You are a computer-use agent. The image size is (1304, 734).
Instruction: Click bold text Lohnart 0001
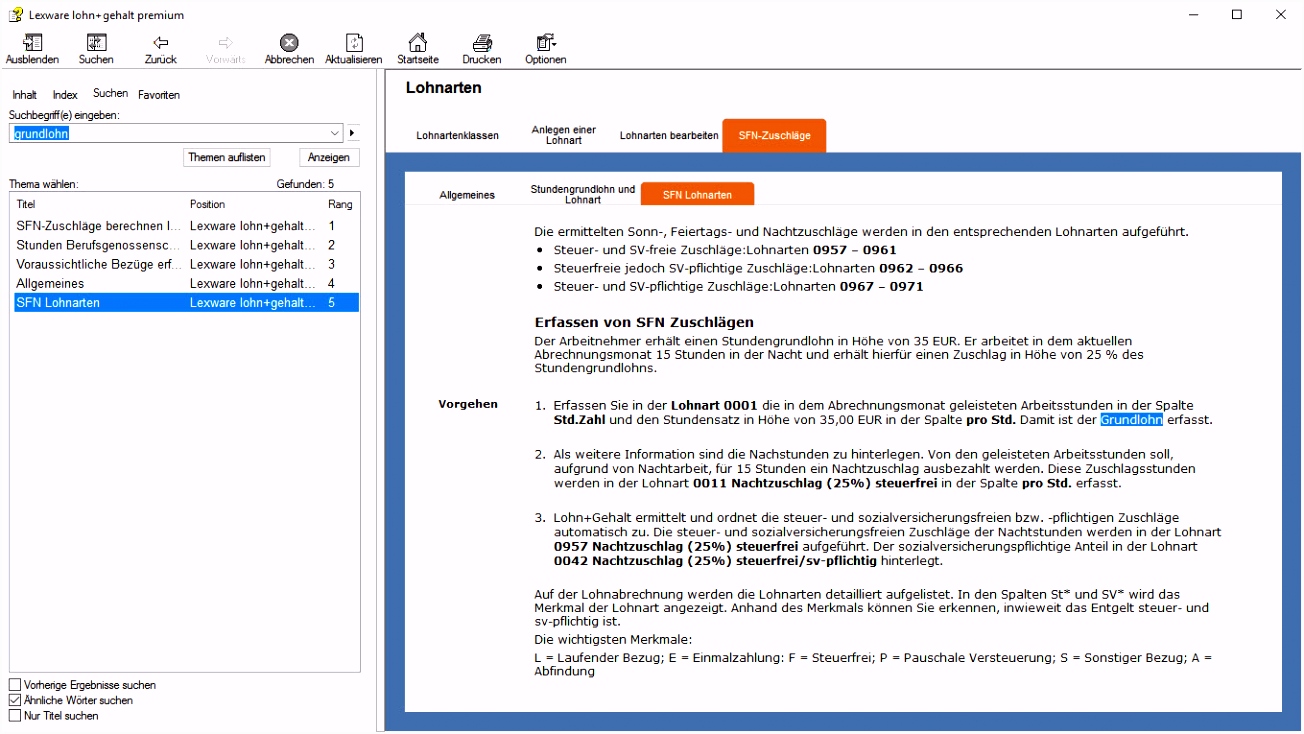(x=716, y=405)
